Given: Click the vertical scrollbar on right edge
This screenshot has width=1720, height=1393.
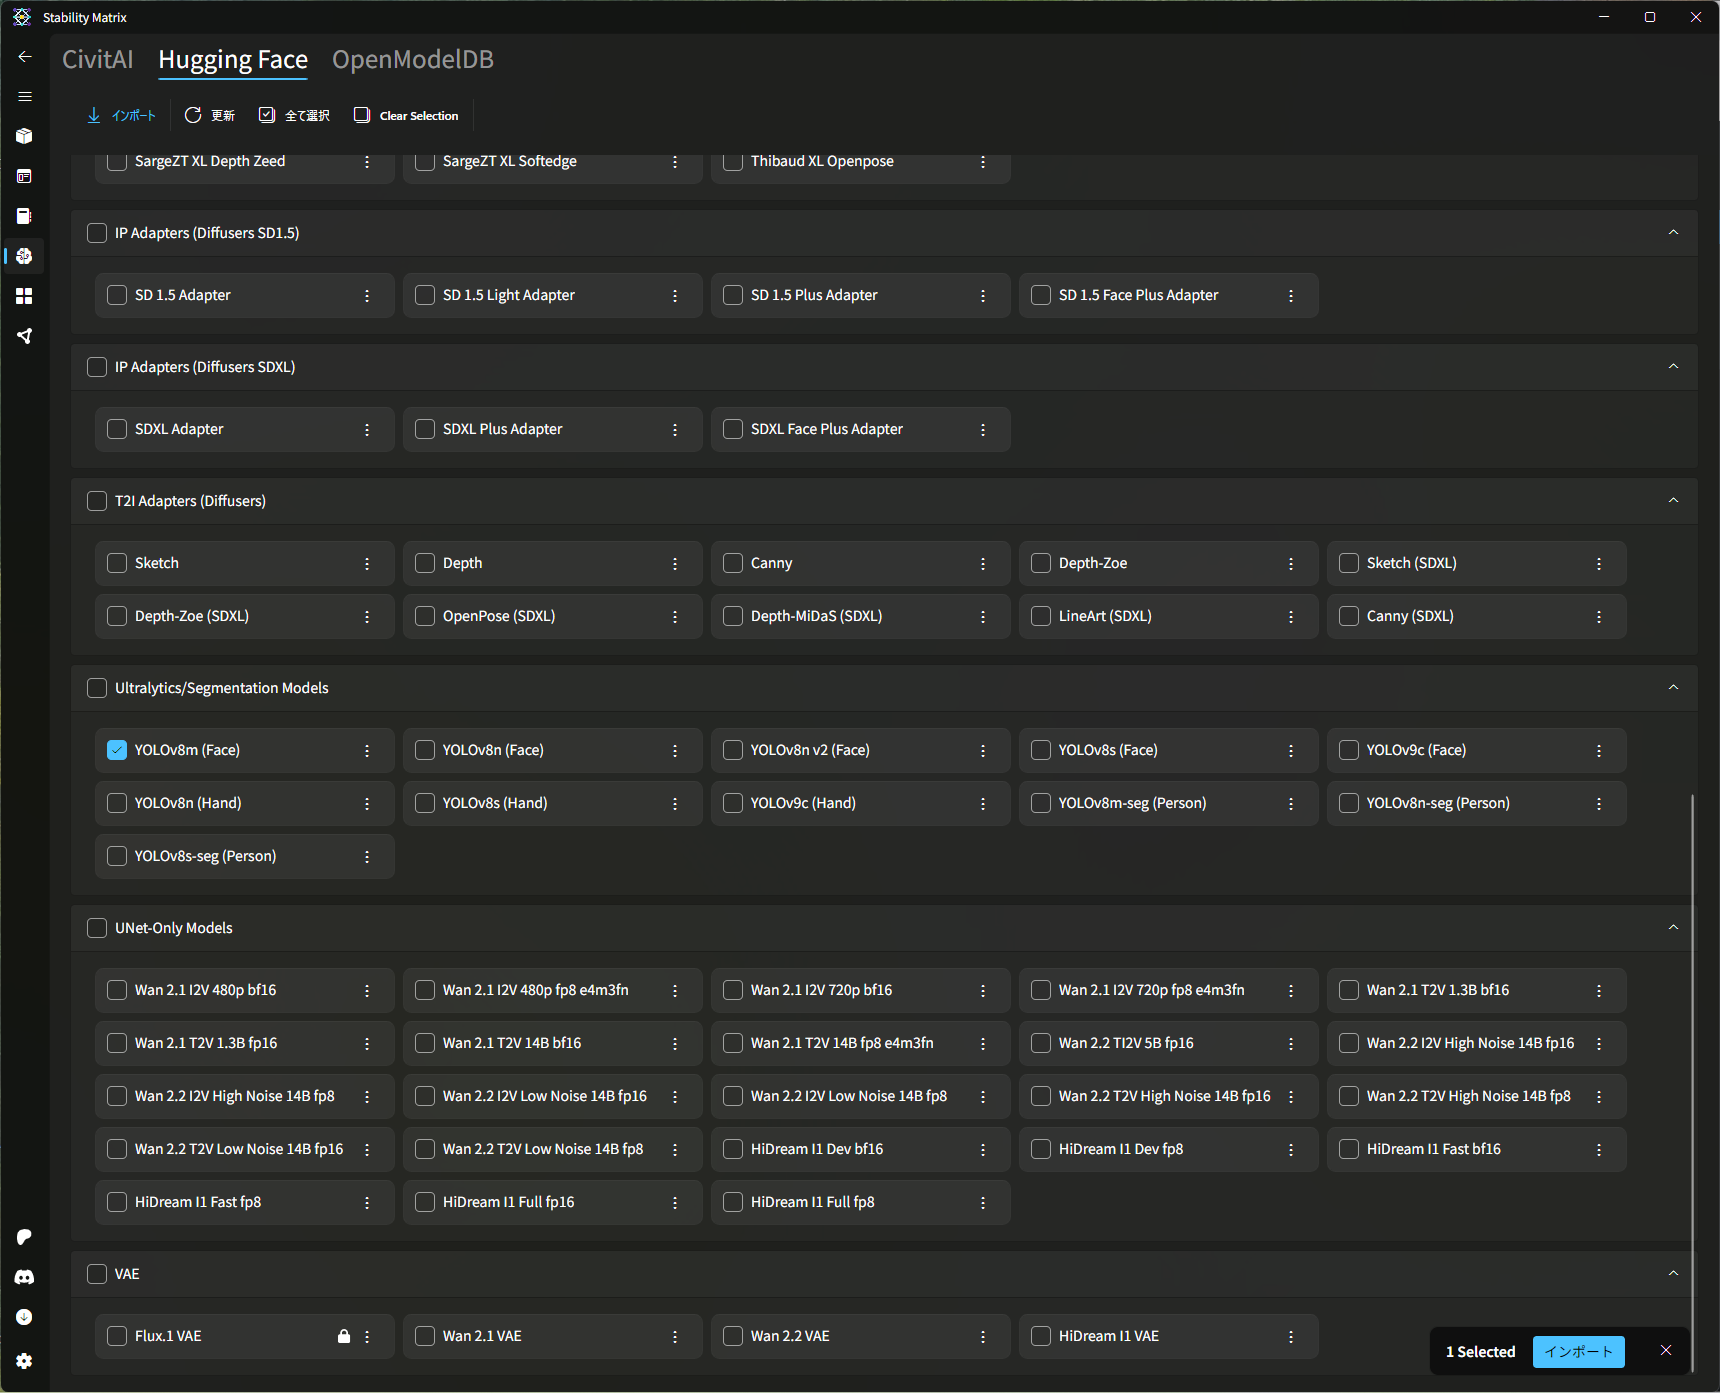Looking at the screenshot, I should [1692, 1000].
